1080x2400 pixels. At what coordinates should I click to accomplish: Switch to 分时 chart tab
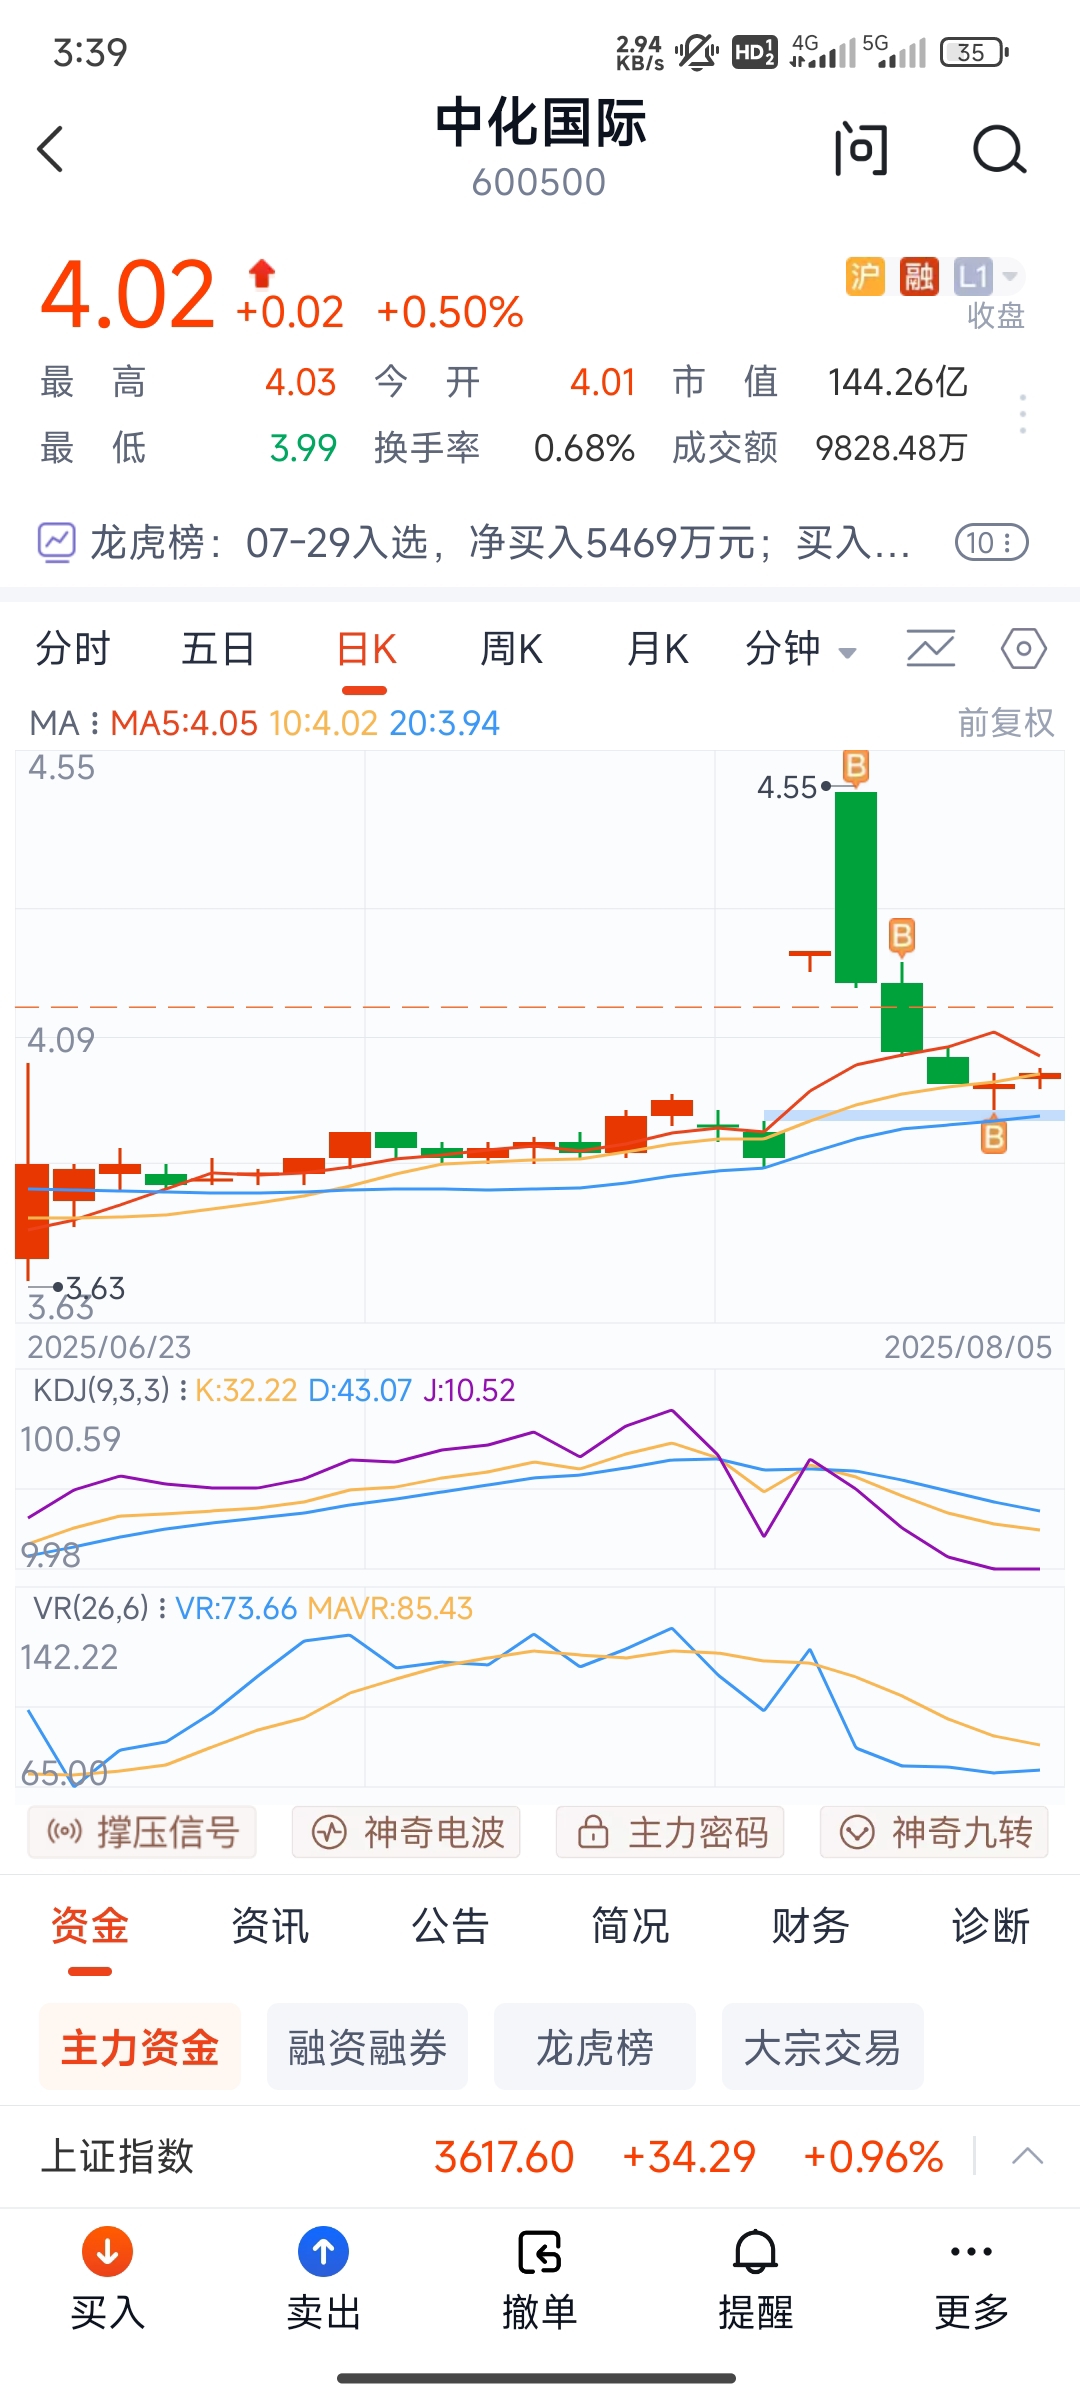(72, 649)
